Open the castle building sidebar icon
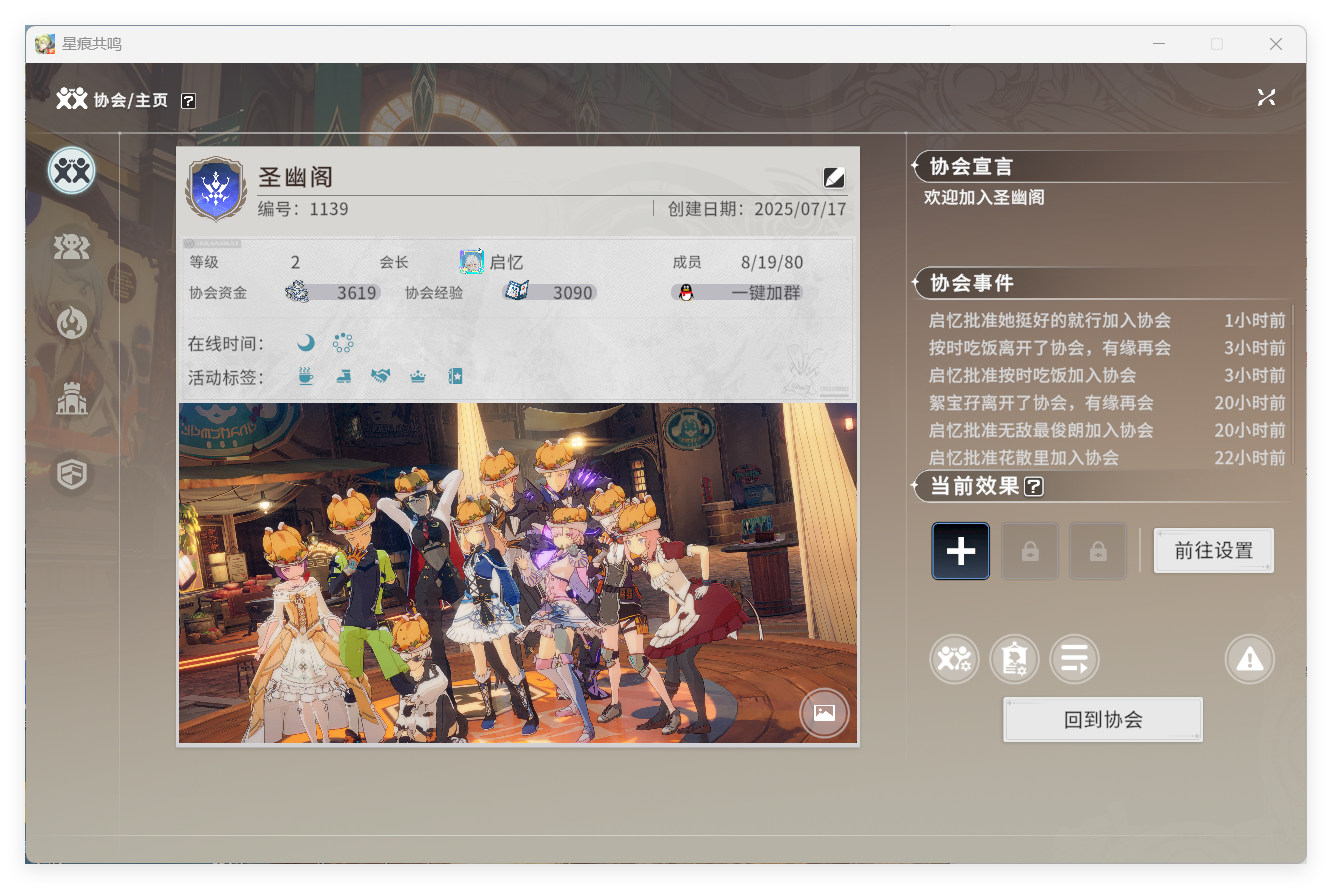This screenshot has height=889, width=1332. [x=72, y=399]
